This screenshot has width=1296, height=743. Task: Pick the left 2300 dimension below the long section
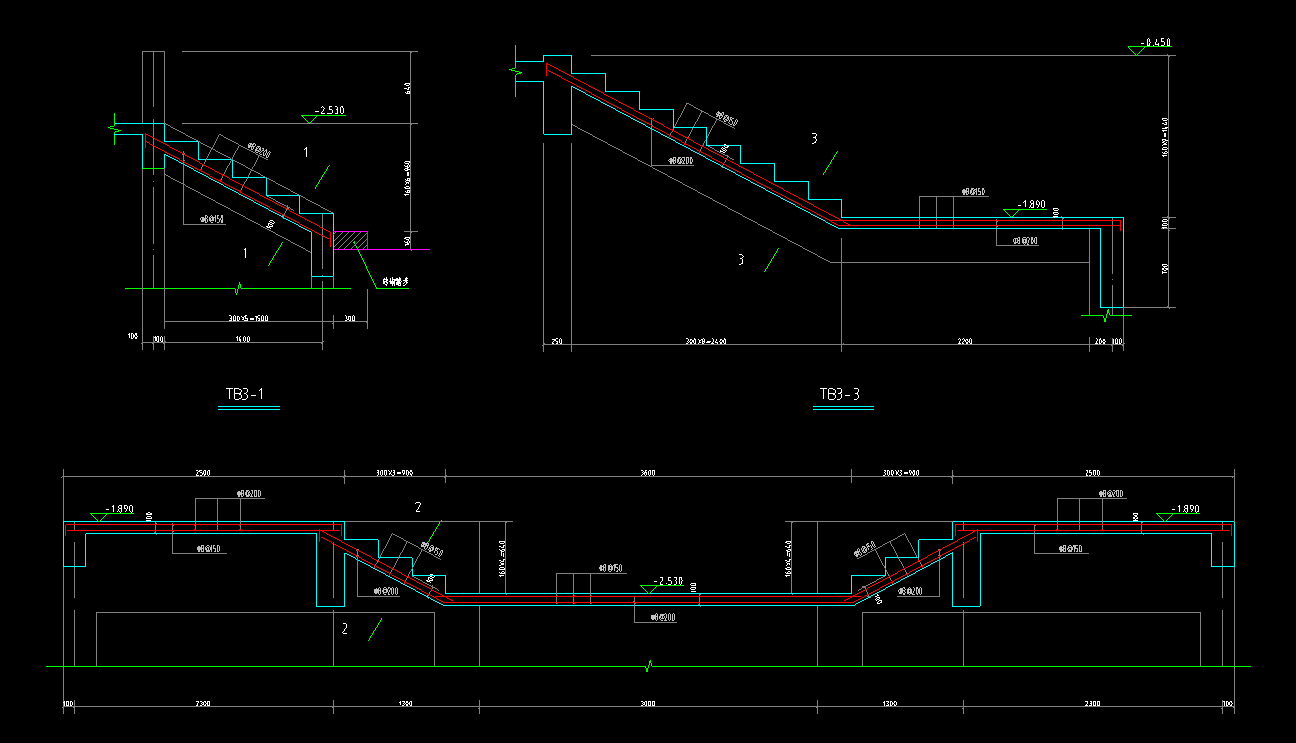click(x=203, y=704)
